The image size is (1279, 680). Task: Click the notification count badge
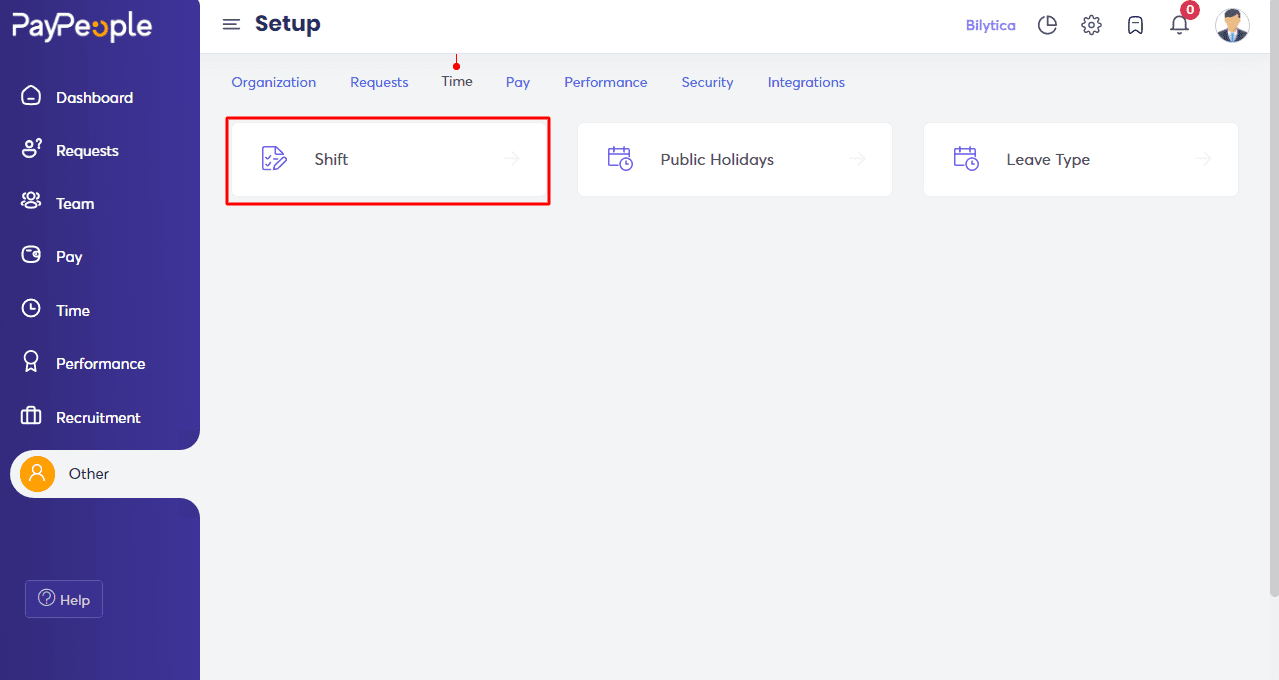(1189, 10)
